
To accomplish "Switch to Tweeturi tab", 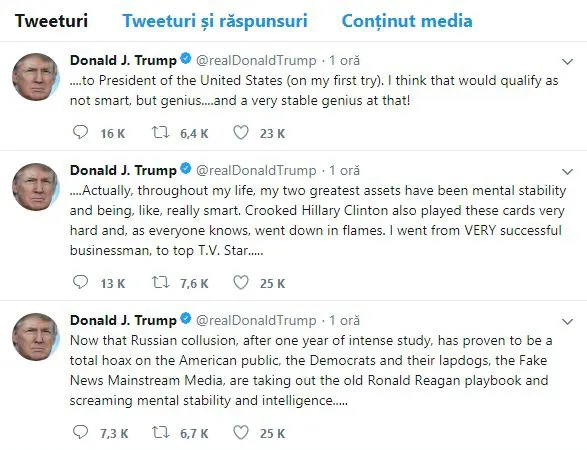I will coord(51,21).
